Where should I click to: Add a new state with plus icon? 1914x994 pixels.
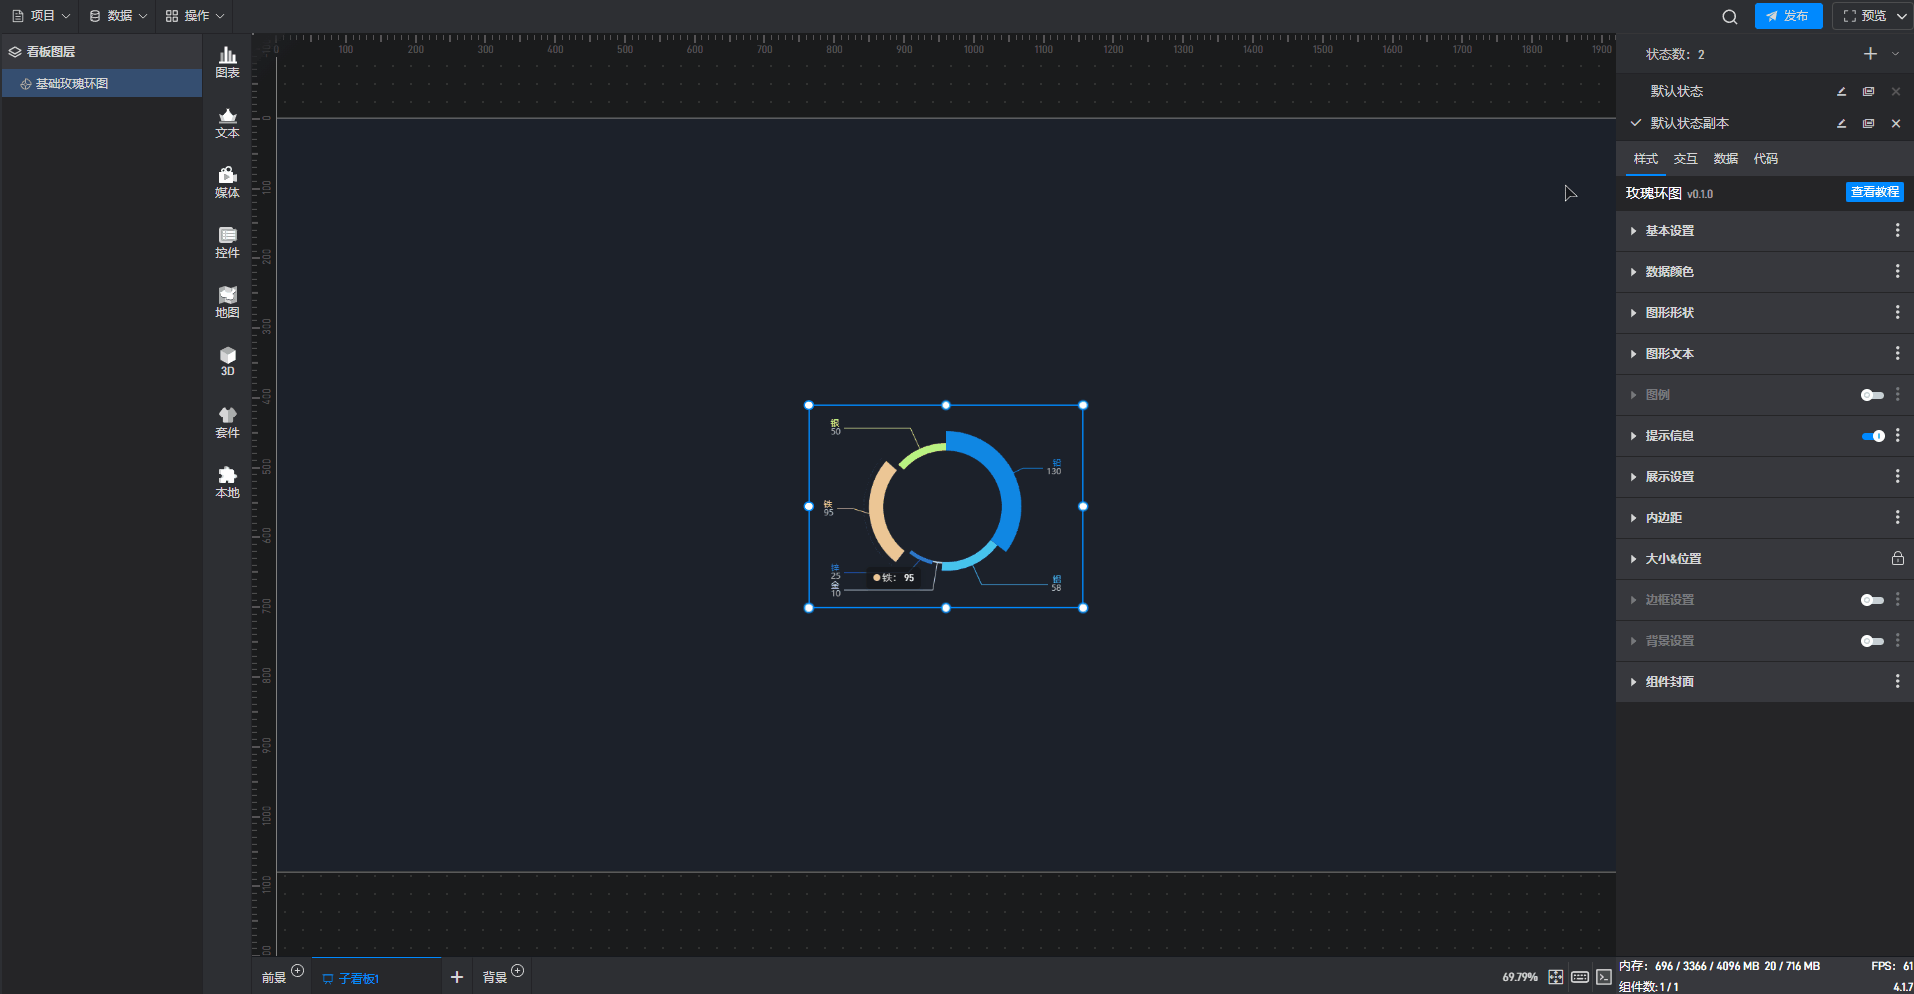coord(1870,54)
